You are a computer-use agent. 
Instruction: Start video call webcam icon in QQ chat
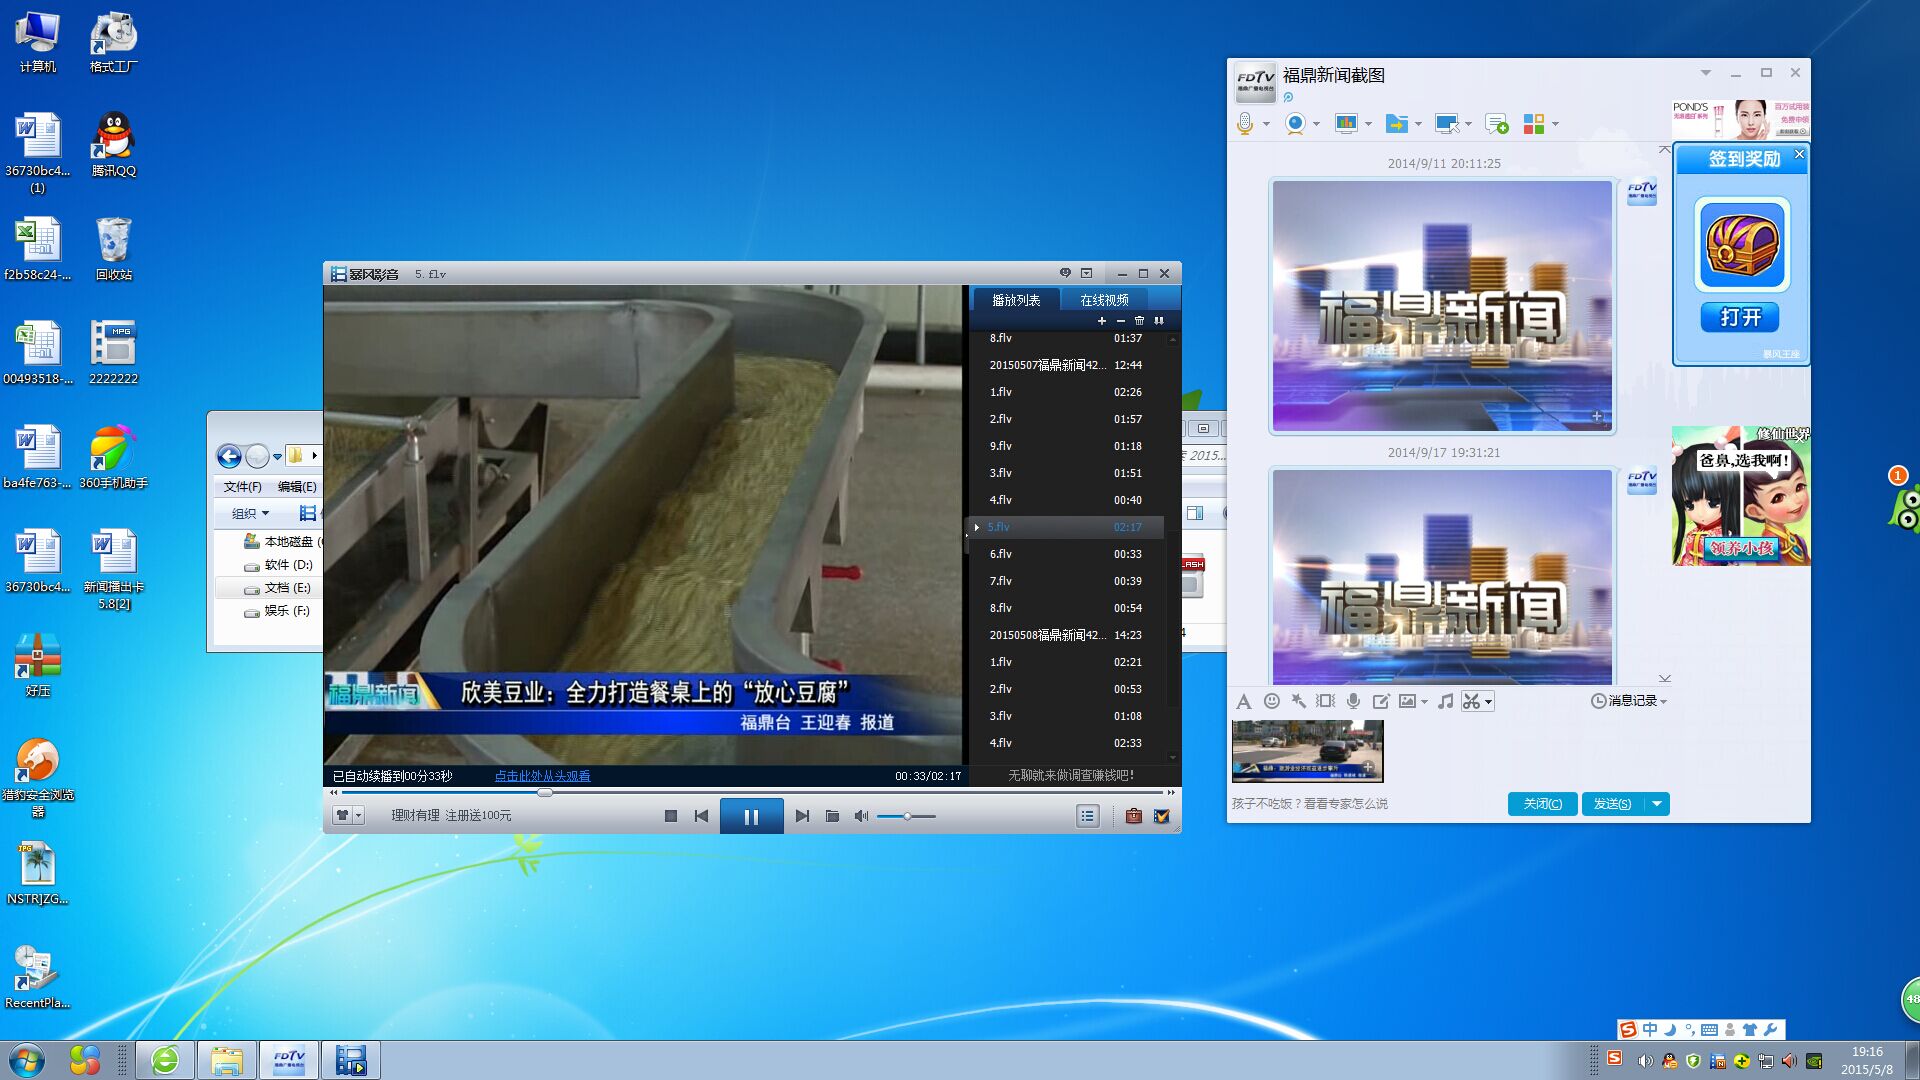pyautogui.click(x=1295, y=124)
